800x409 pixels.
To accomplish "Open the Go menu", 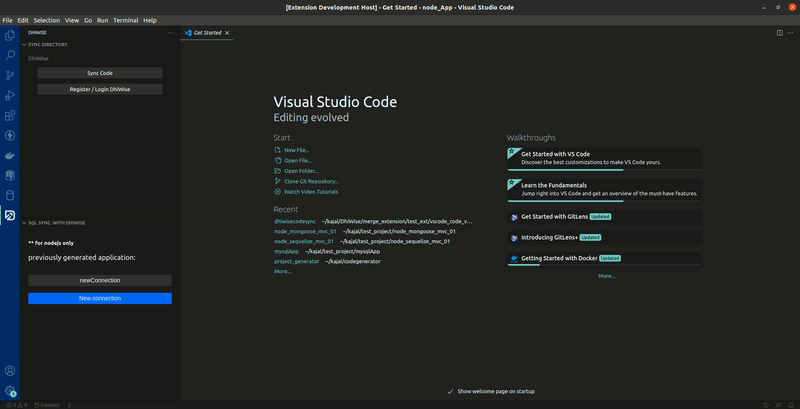I will tap(88, 20).
